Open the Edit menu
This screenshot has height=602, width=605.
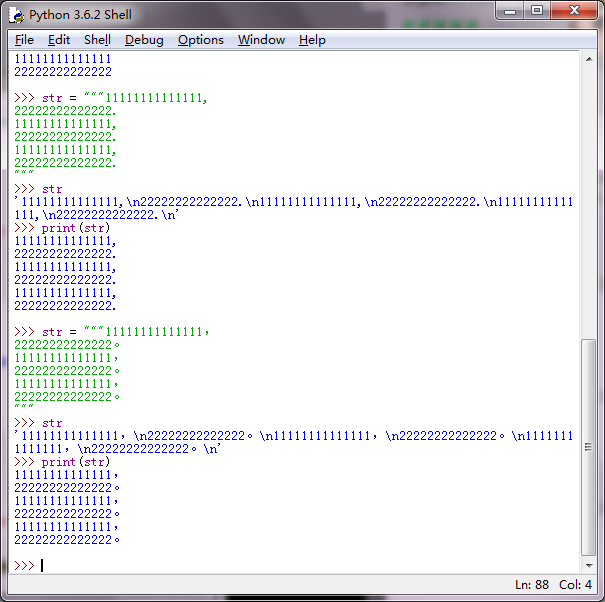[59, 40]
